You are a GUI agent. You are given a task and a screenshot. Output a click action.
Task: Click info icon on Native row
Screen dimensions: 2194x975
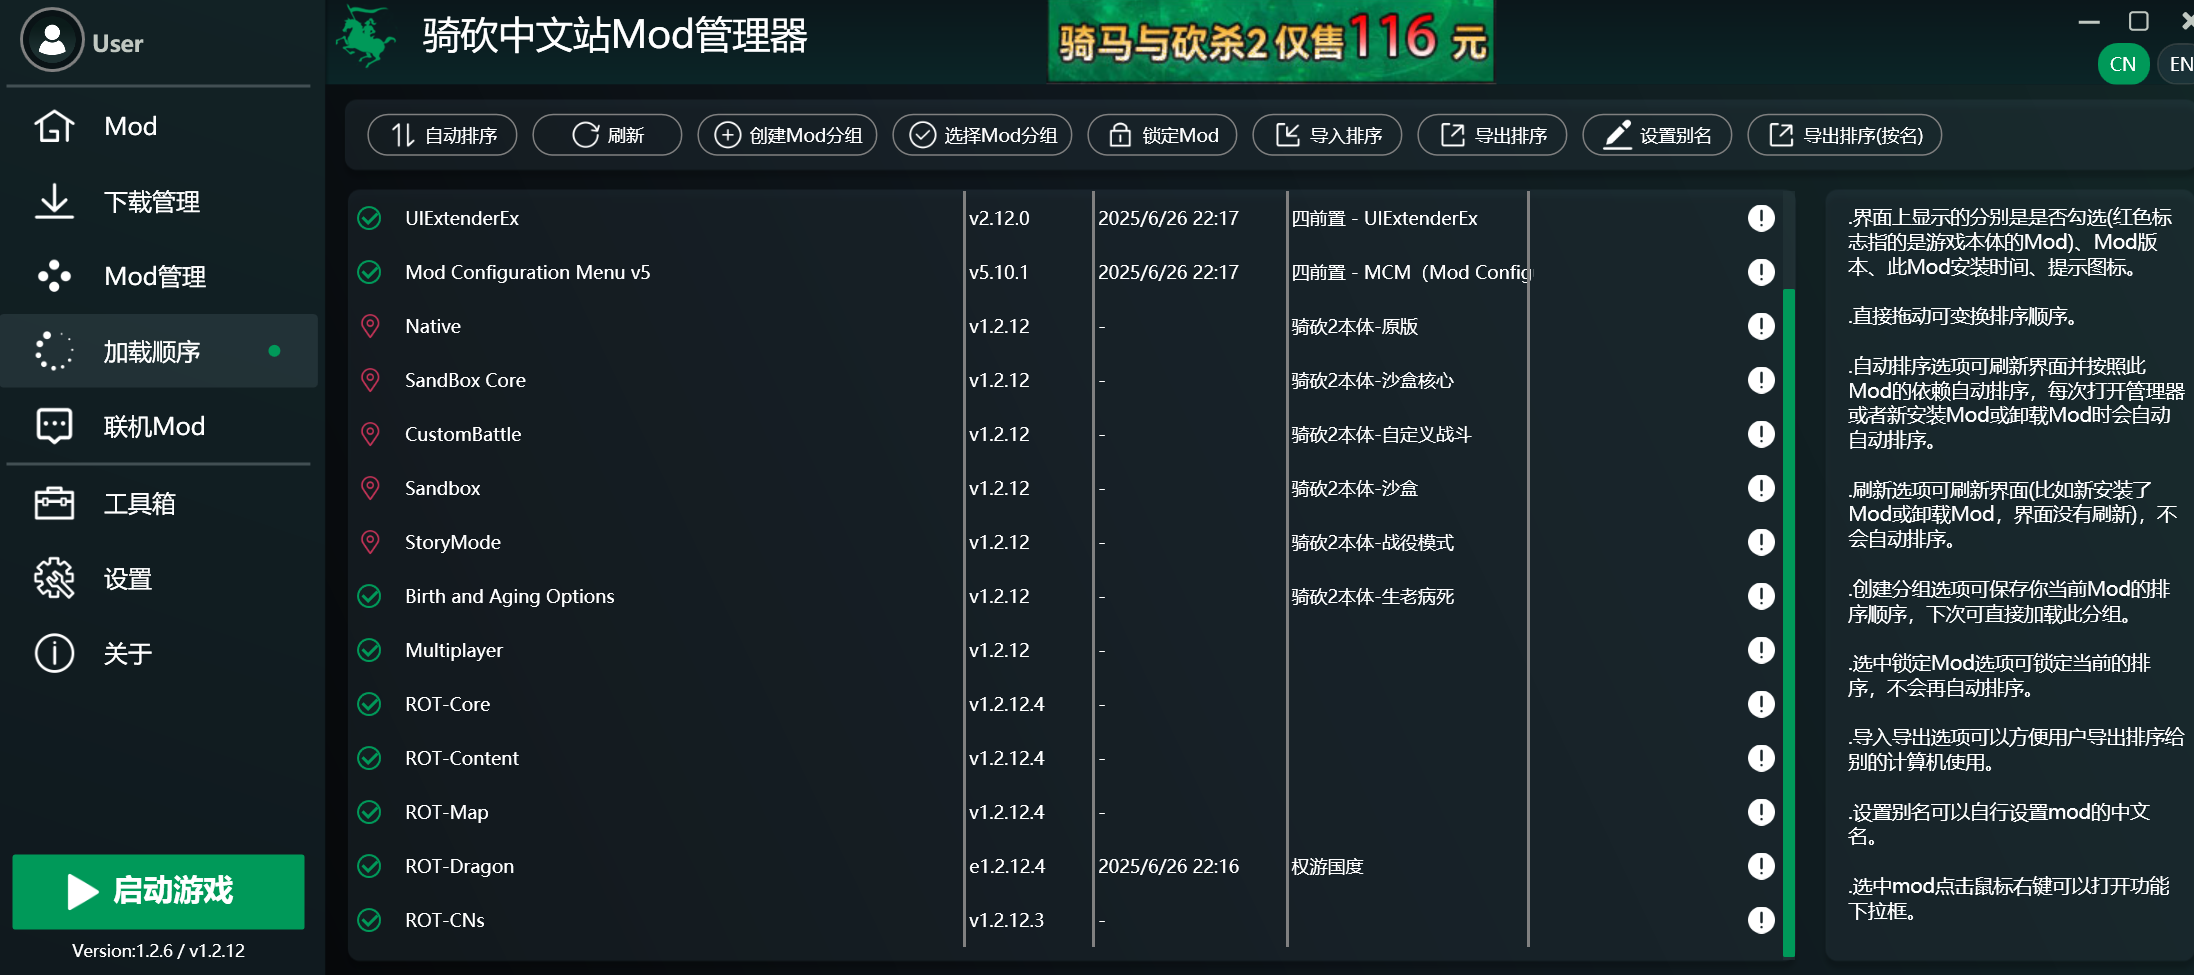pos(1761,326)
